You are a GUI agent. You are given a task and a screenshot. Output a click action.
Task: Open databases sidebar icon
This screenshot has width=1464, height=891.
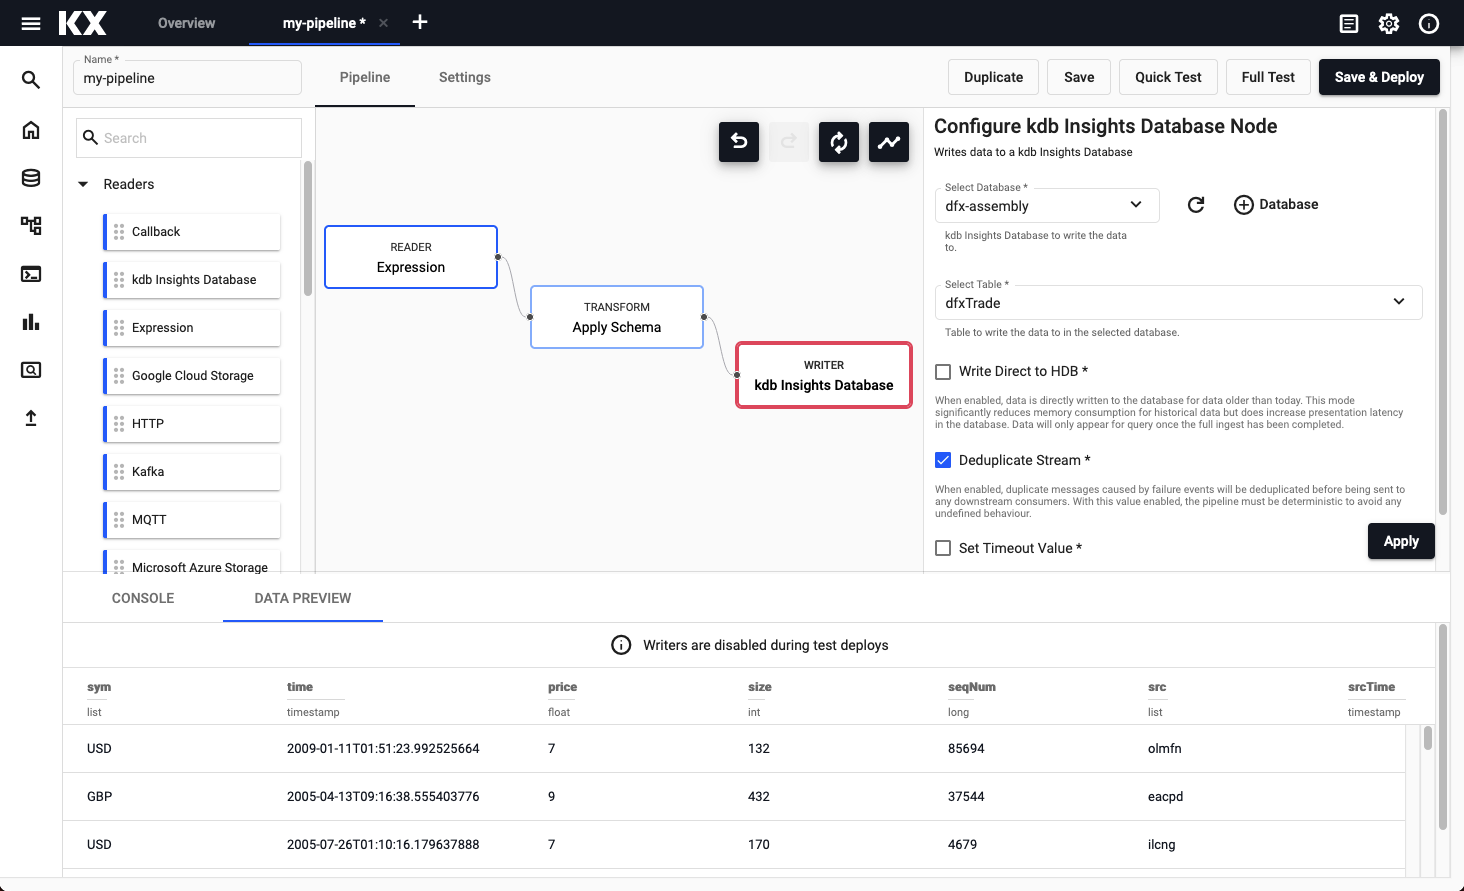[31, 178]
